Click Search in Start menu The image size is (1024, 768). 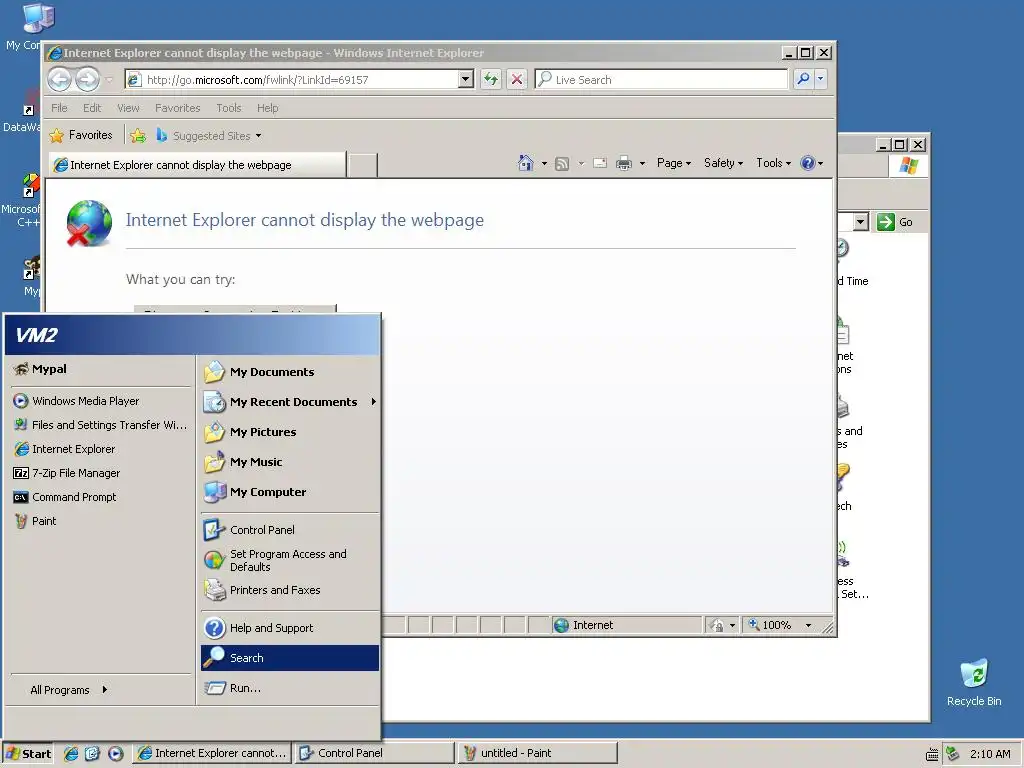(290, 658)
